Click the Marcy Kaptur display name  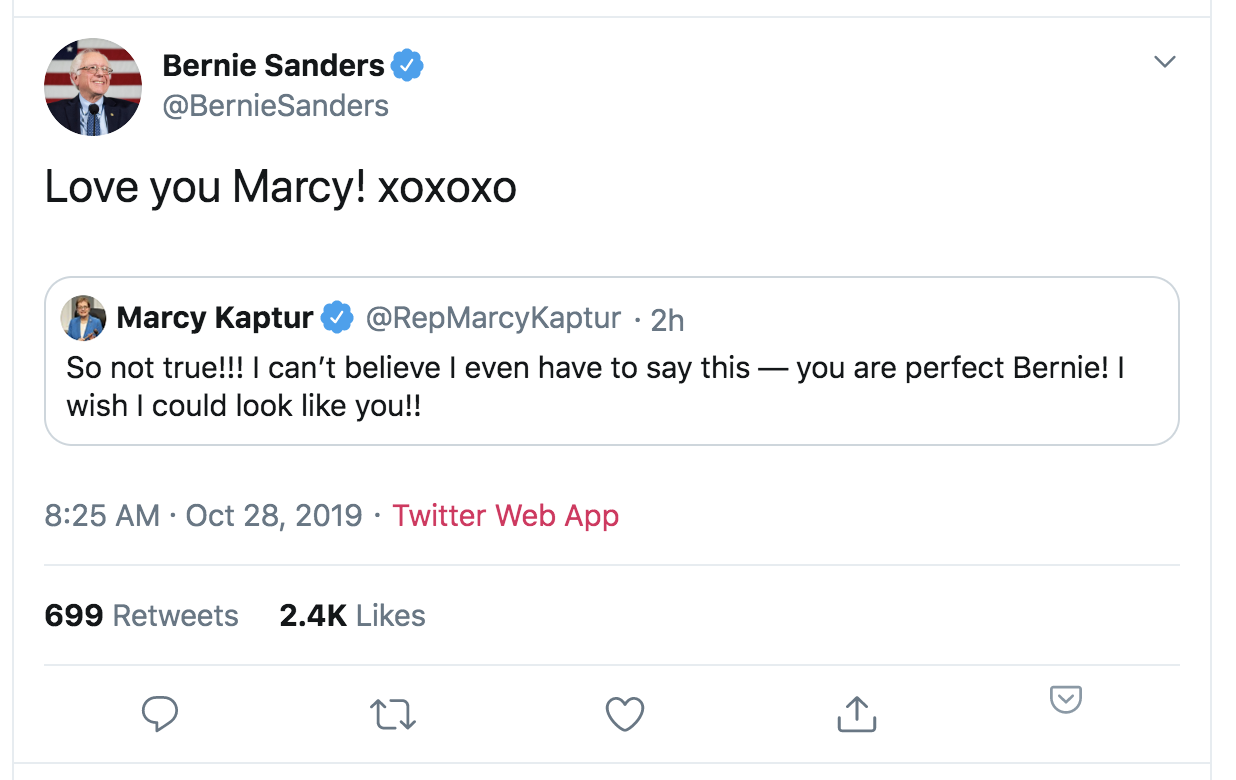(x=215, y=318)
